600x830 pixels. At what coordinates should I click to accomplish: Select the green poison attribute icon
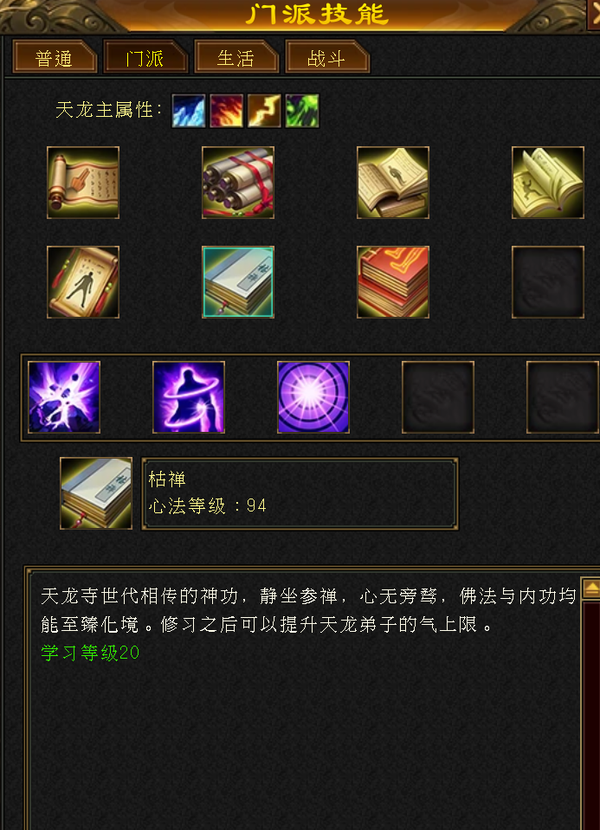point(302,111)
